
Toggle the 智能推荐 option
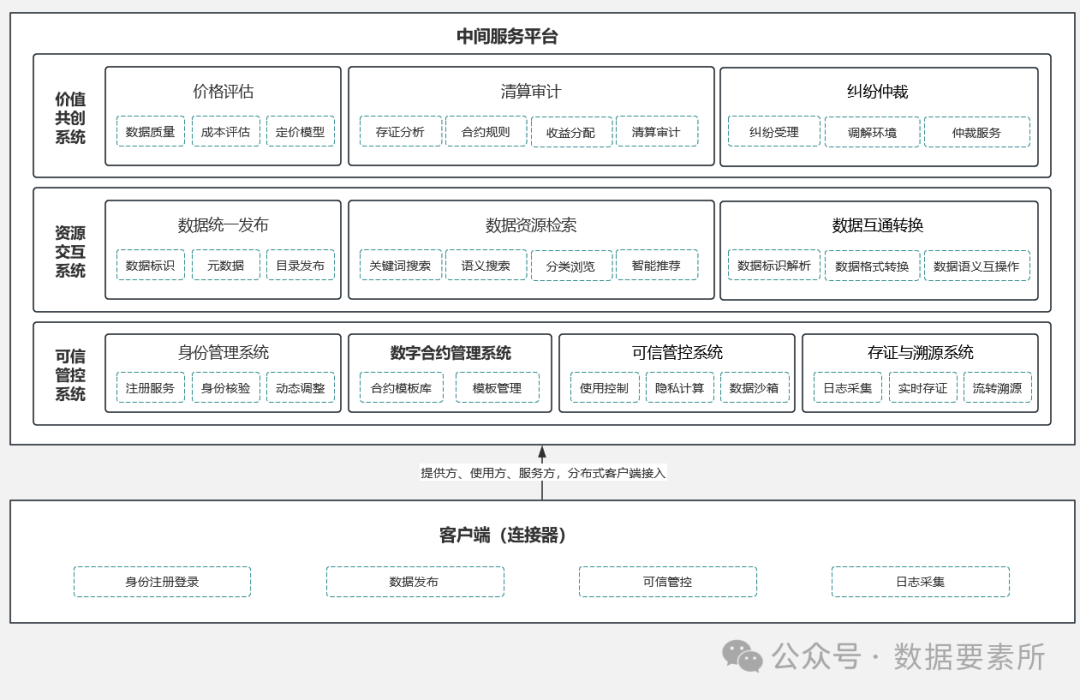[657, 265]
